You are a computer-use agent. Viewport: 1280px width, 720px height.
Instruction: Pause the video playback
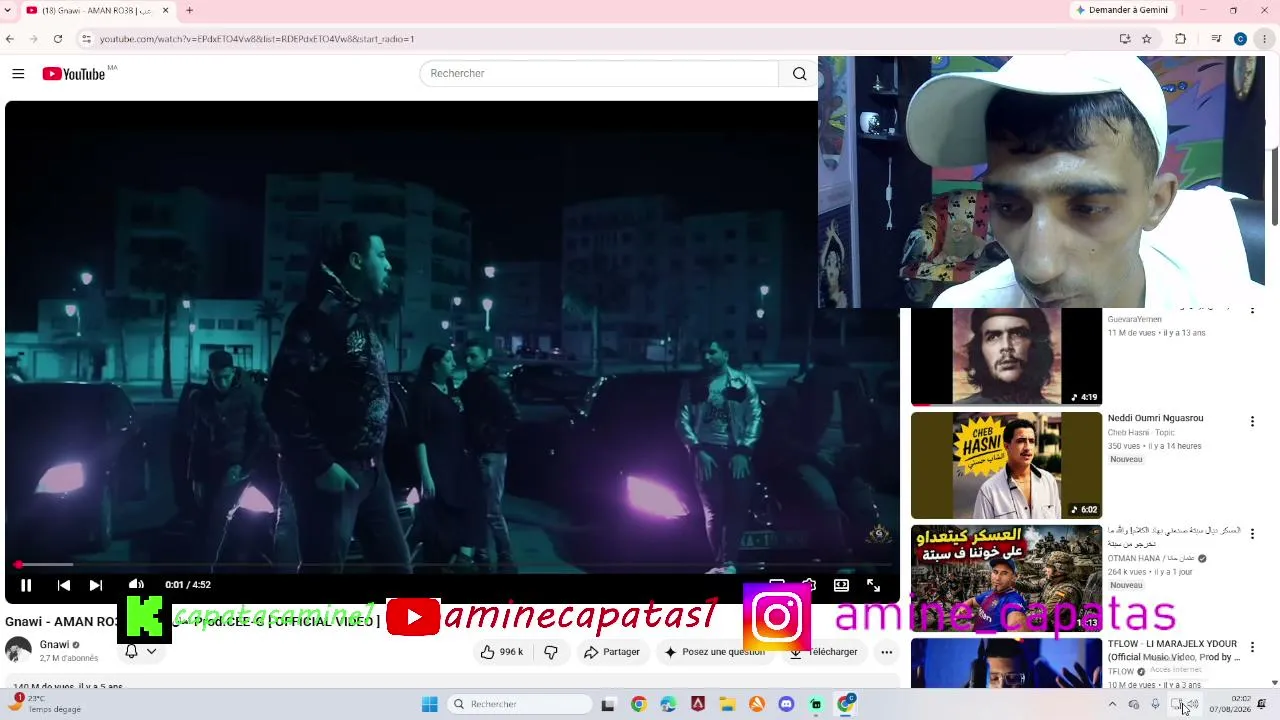coord(26,585)
